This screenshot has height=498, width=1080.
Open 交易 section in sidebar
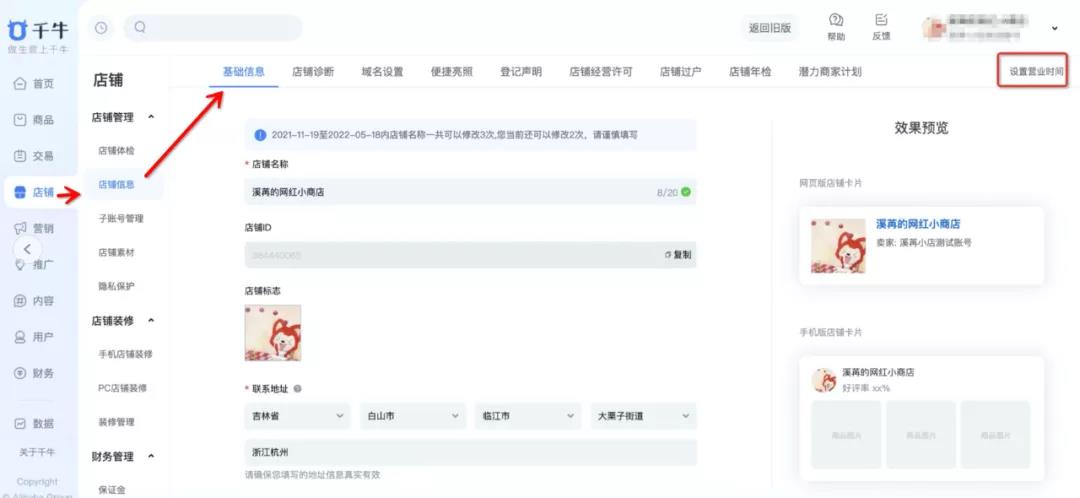(x=34, y=156)
